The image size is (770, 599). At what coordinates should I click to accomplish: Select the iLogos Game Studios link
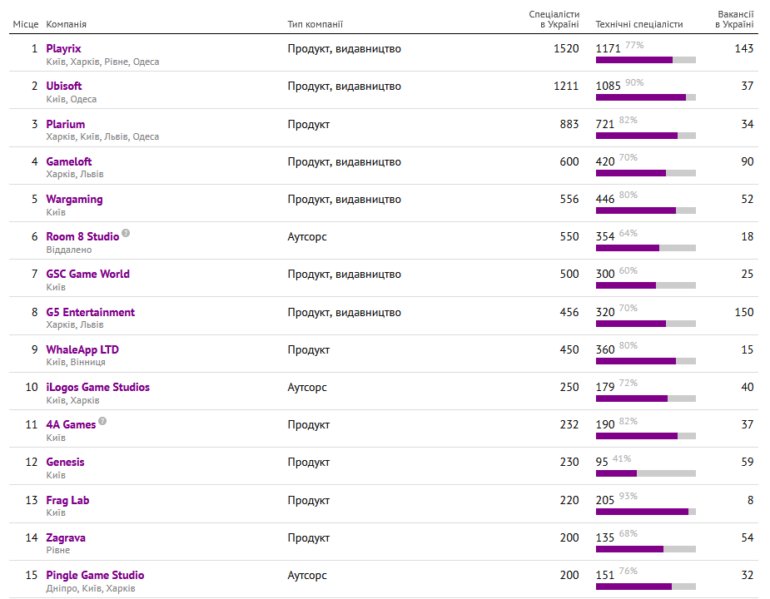[97, 387]
